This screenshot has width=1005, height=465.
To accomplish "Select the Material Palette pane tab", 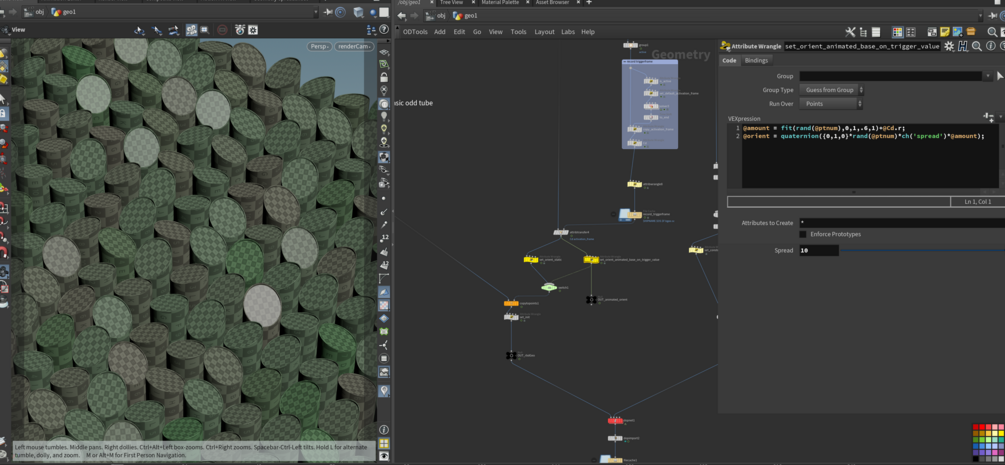I will pyautogui.click(x=500, y=3).
